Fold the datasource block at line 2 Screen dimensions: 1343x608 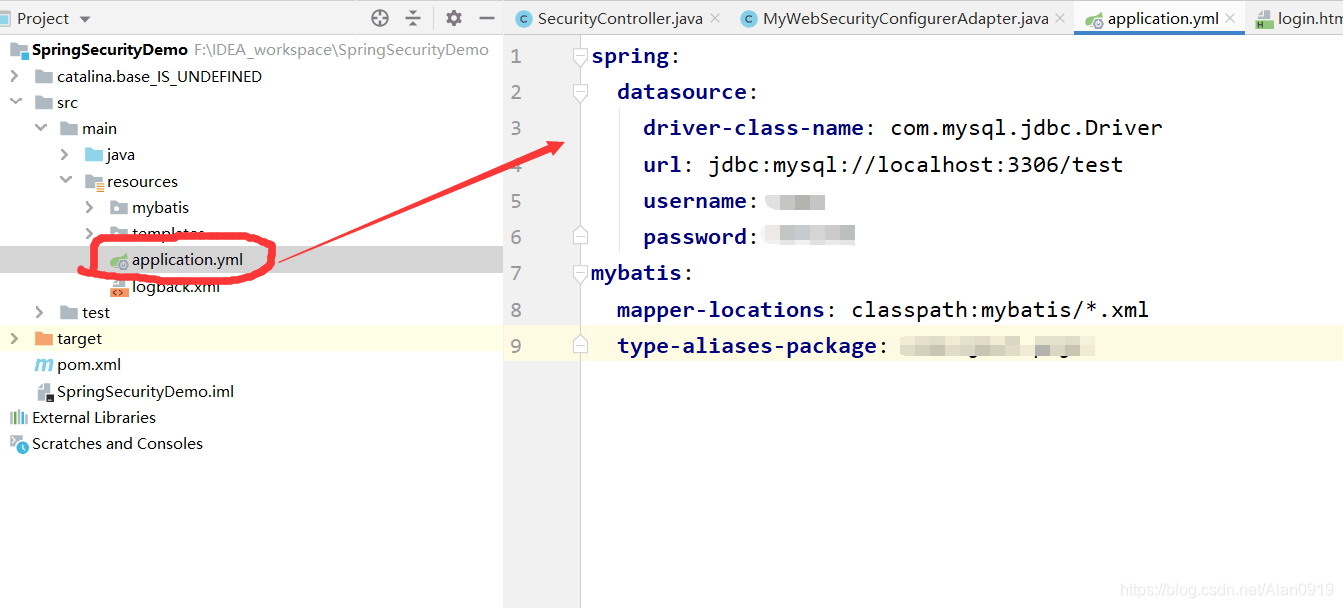(x=580, y=93)
